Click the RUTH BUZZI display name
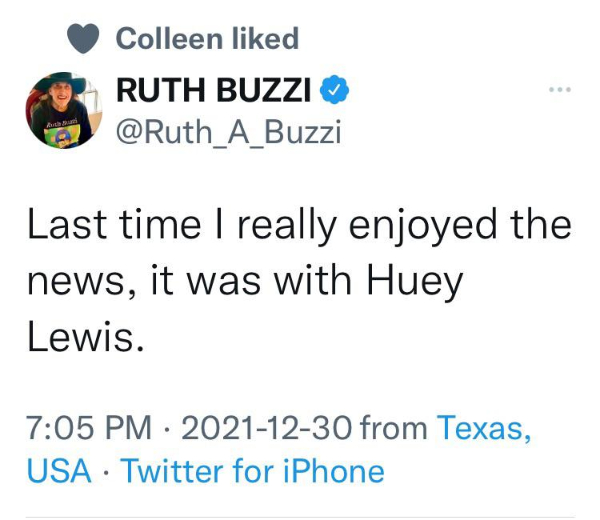600x520 pixels. tap(215, 91)
